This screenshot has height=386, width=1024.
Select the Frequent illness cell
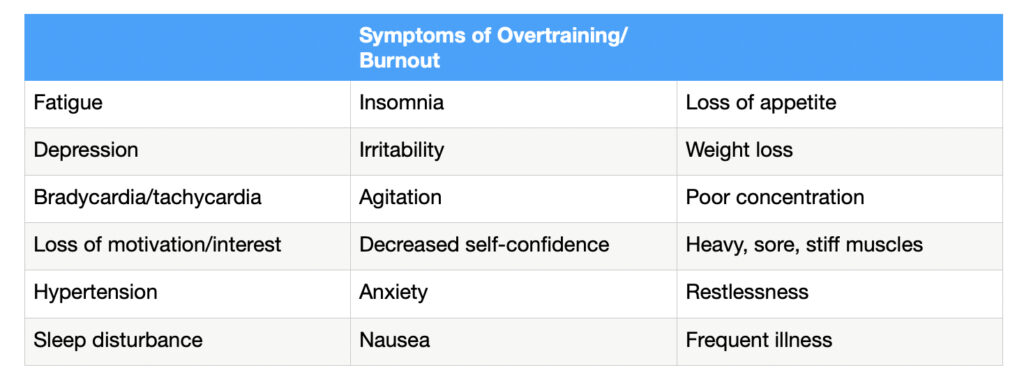(839, 342)
